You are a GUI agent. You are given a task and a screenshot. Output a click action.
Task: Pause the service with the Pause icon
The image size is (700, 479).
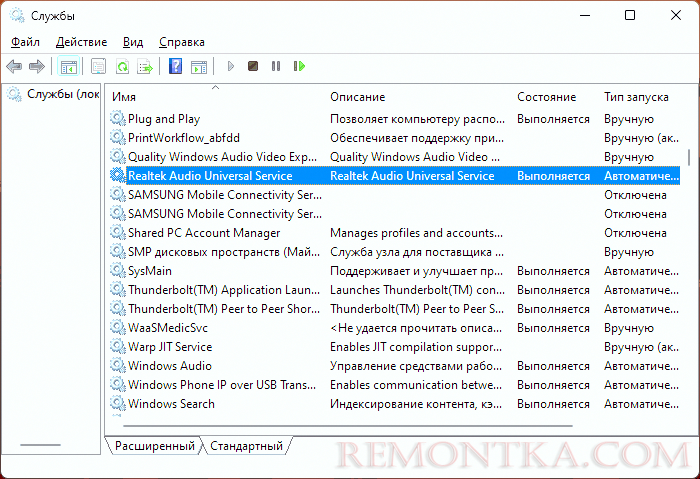click(x=276, y=67)
